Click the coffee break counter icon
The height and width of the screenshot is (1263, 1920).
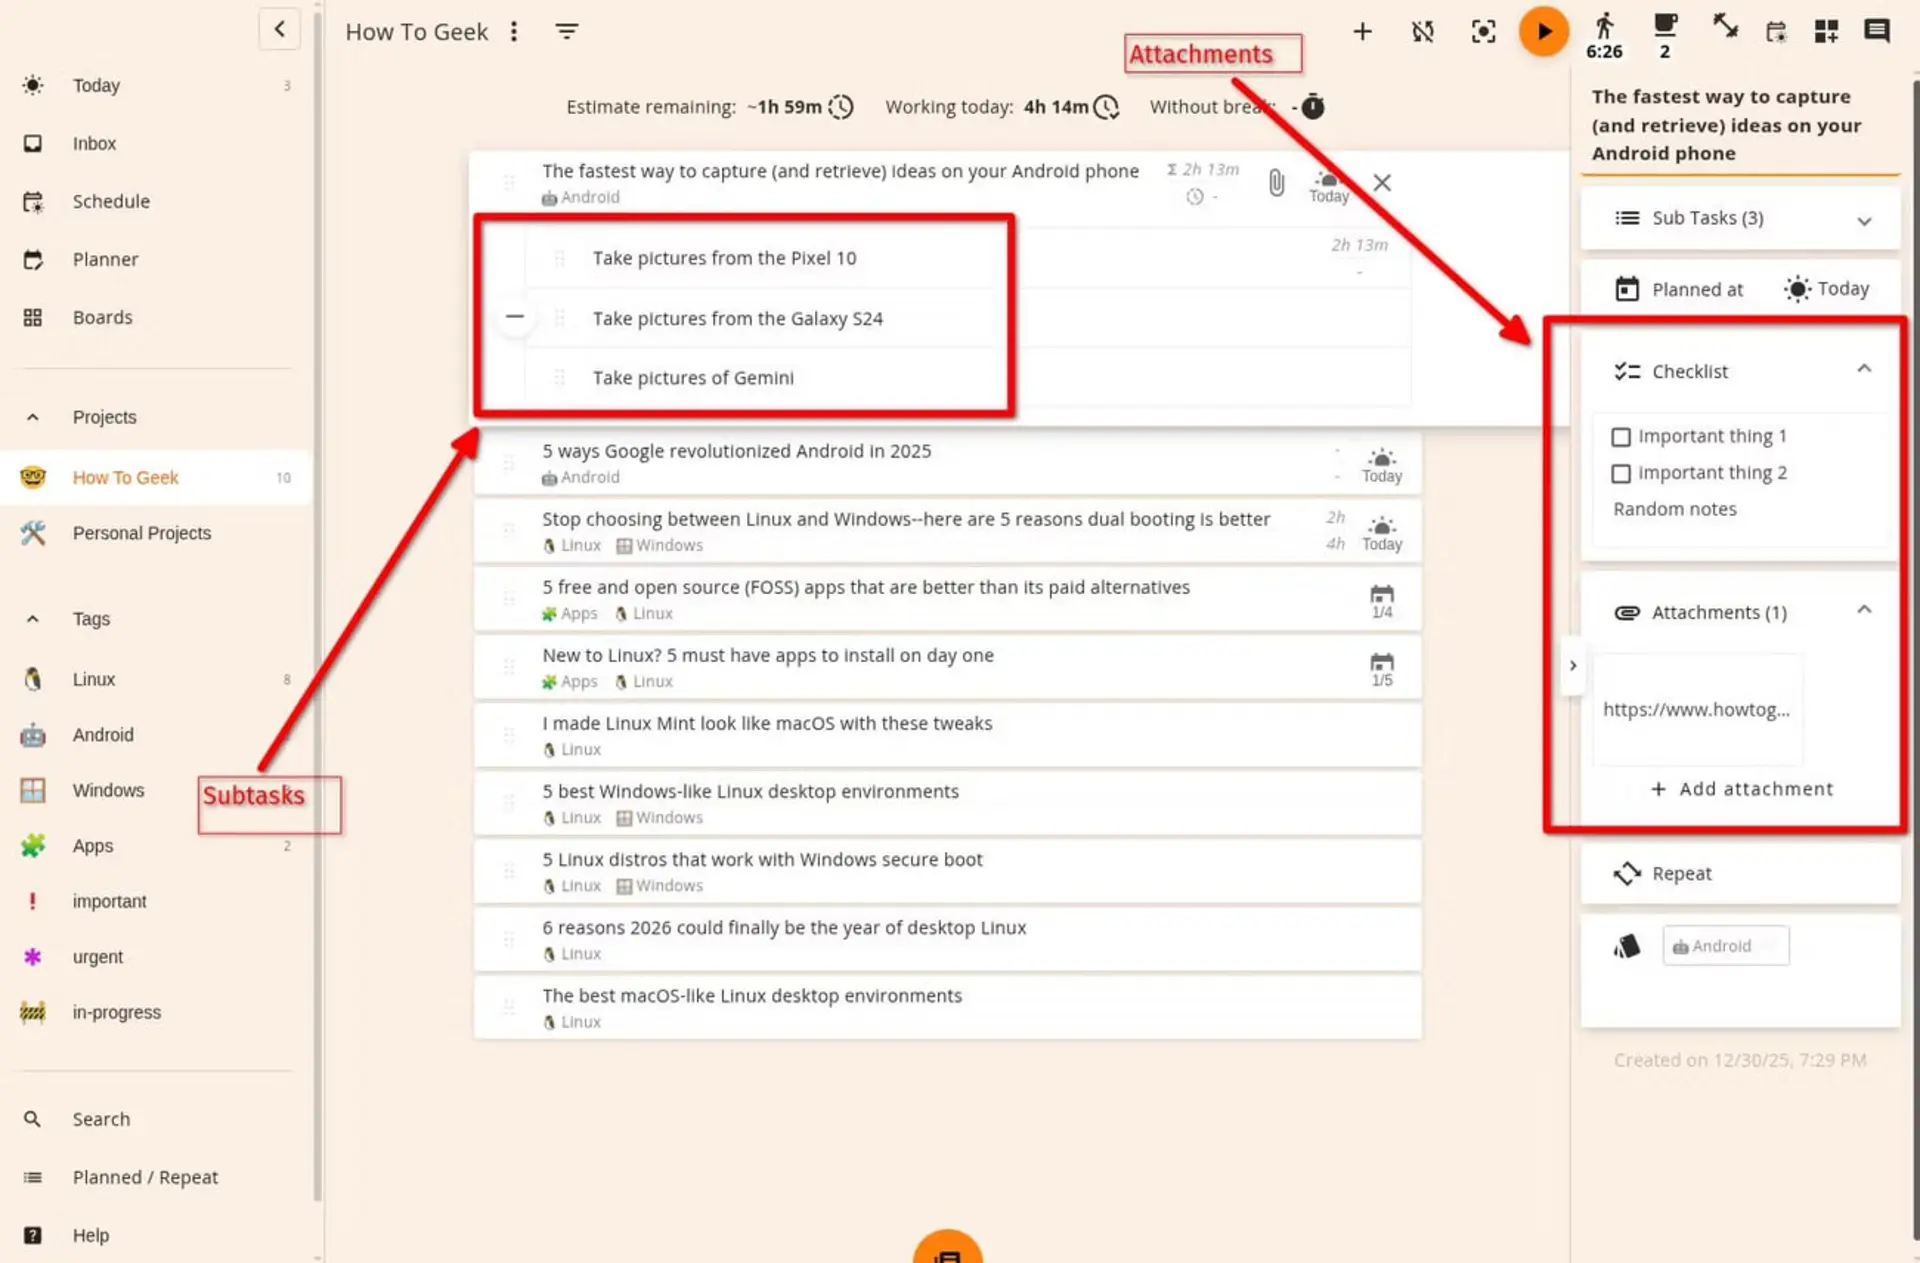(x=1665, y=35)
